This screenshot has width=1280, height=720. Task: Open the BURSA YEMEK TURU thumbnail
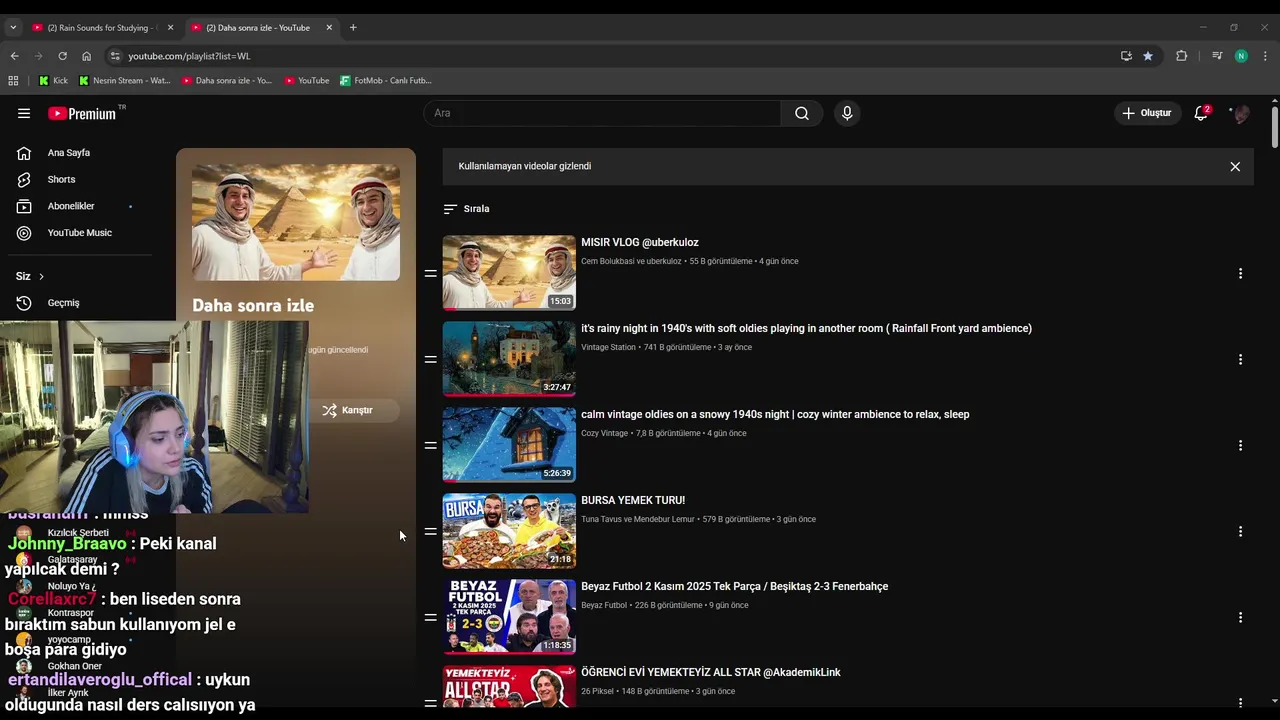click(x=509, y=531)
